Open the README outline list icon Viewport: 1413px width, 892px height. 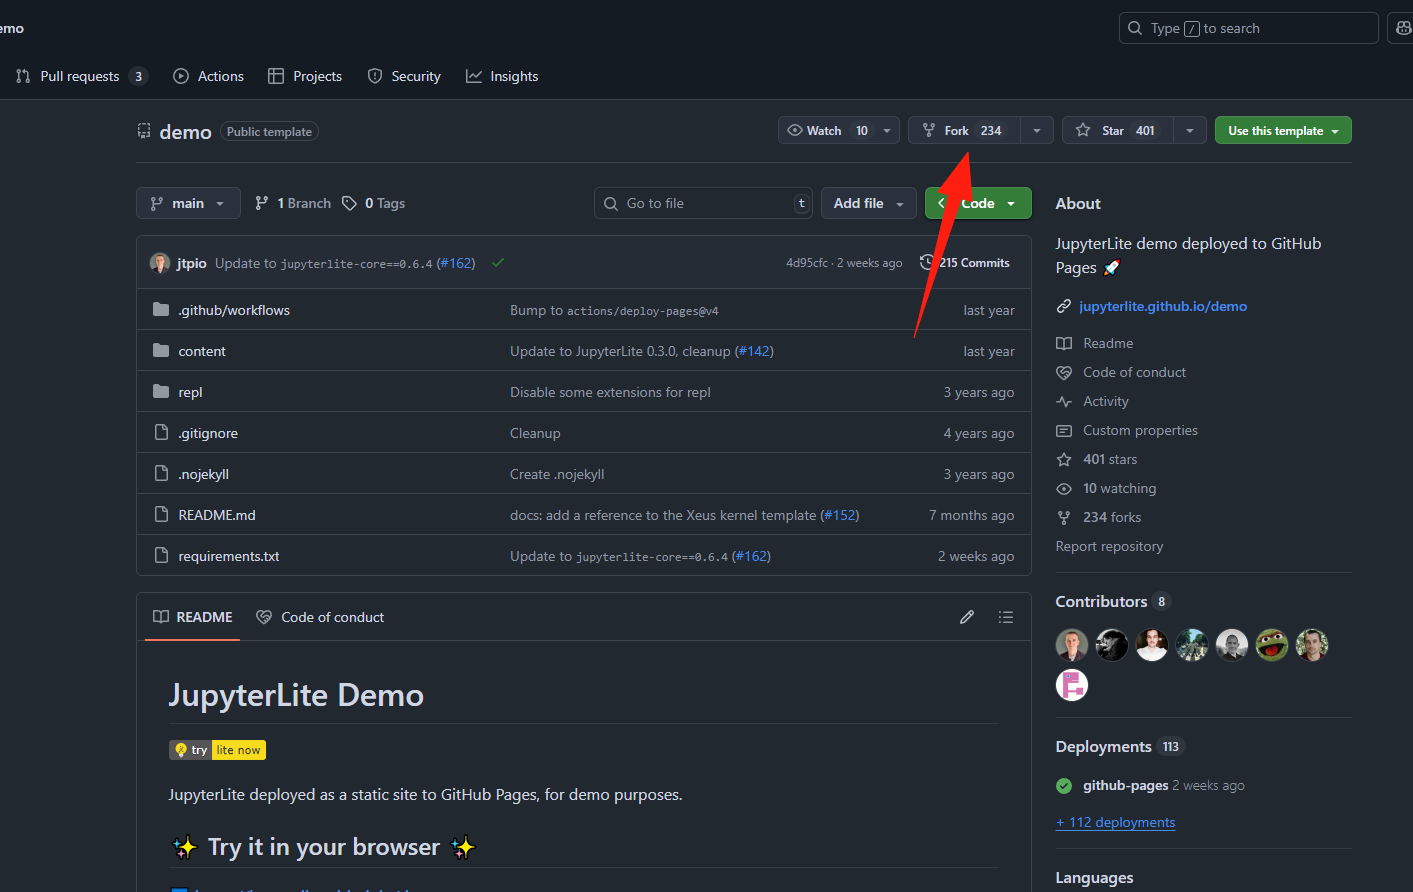[x=1006, y=617]
